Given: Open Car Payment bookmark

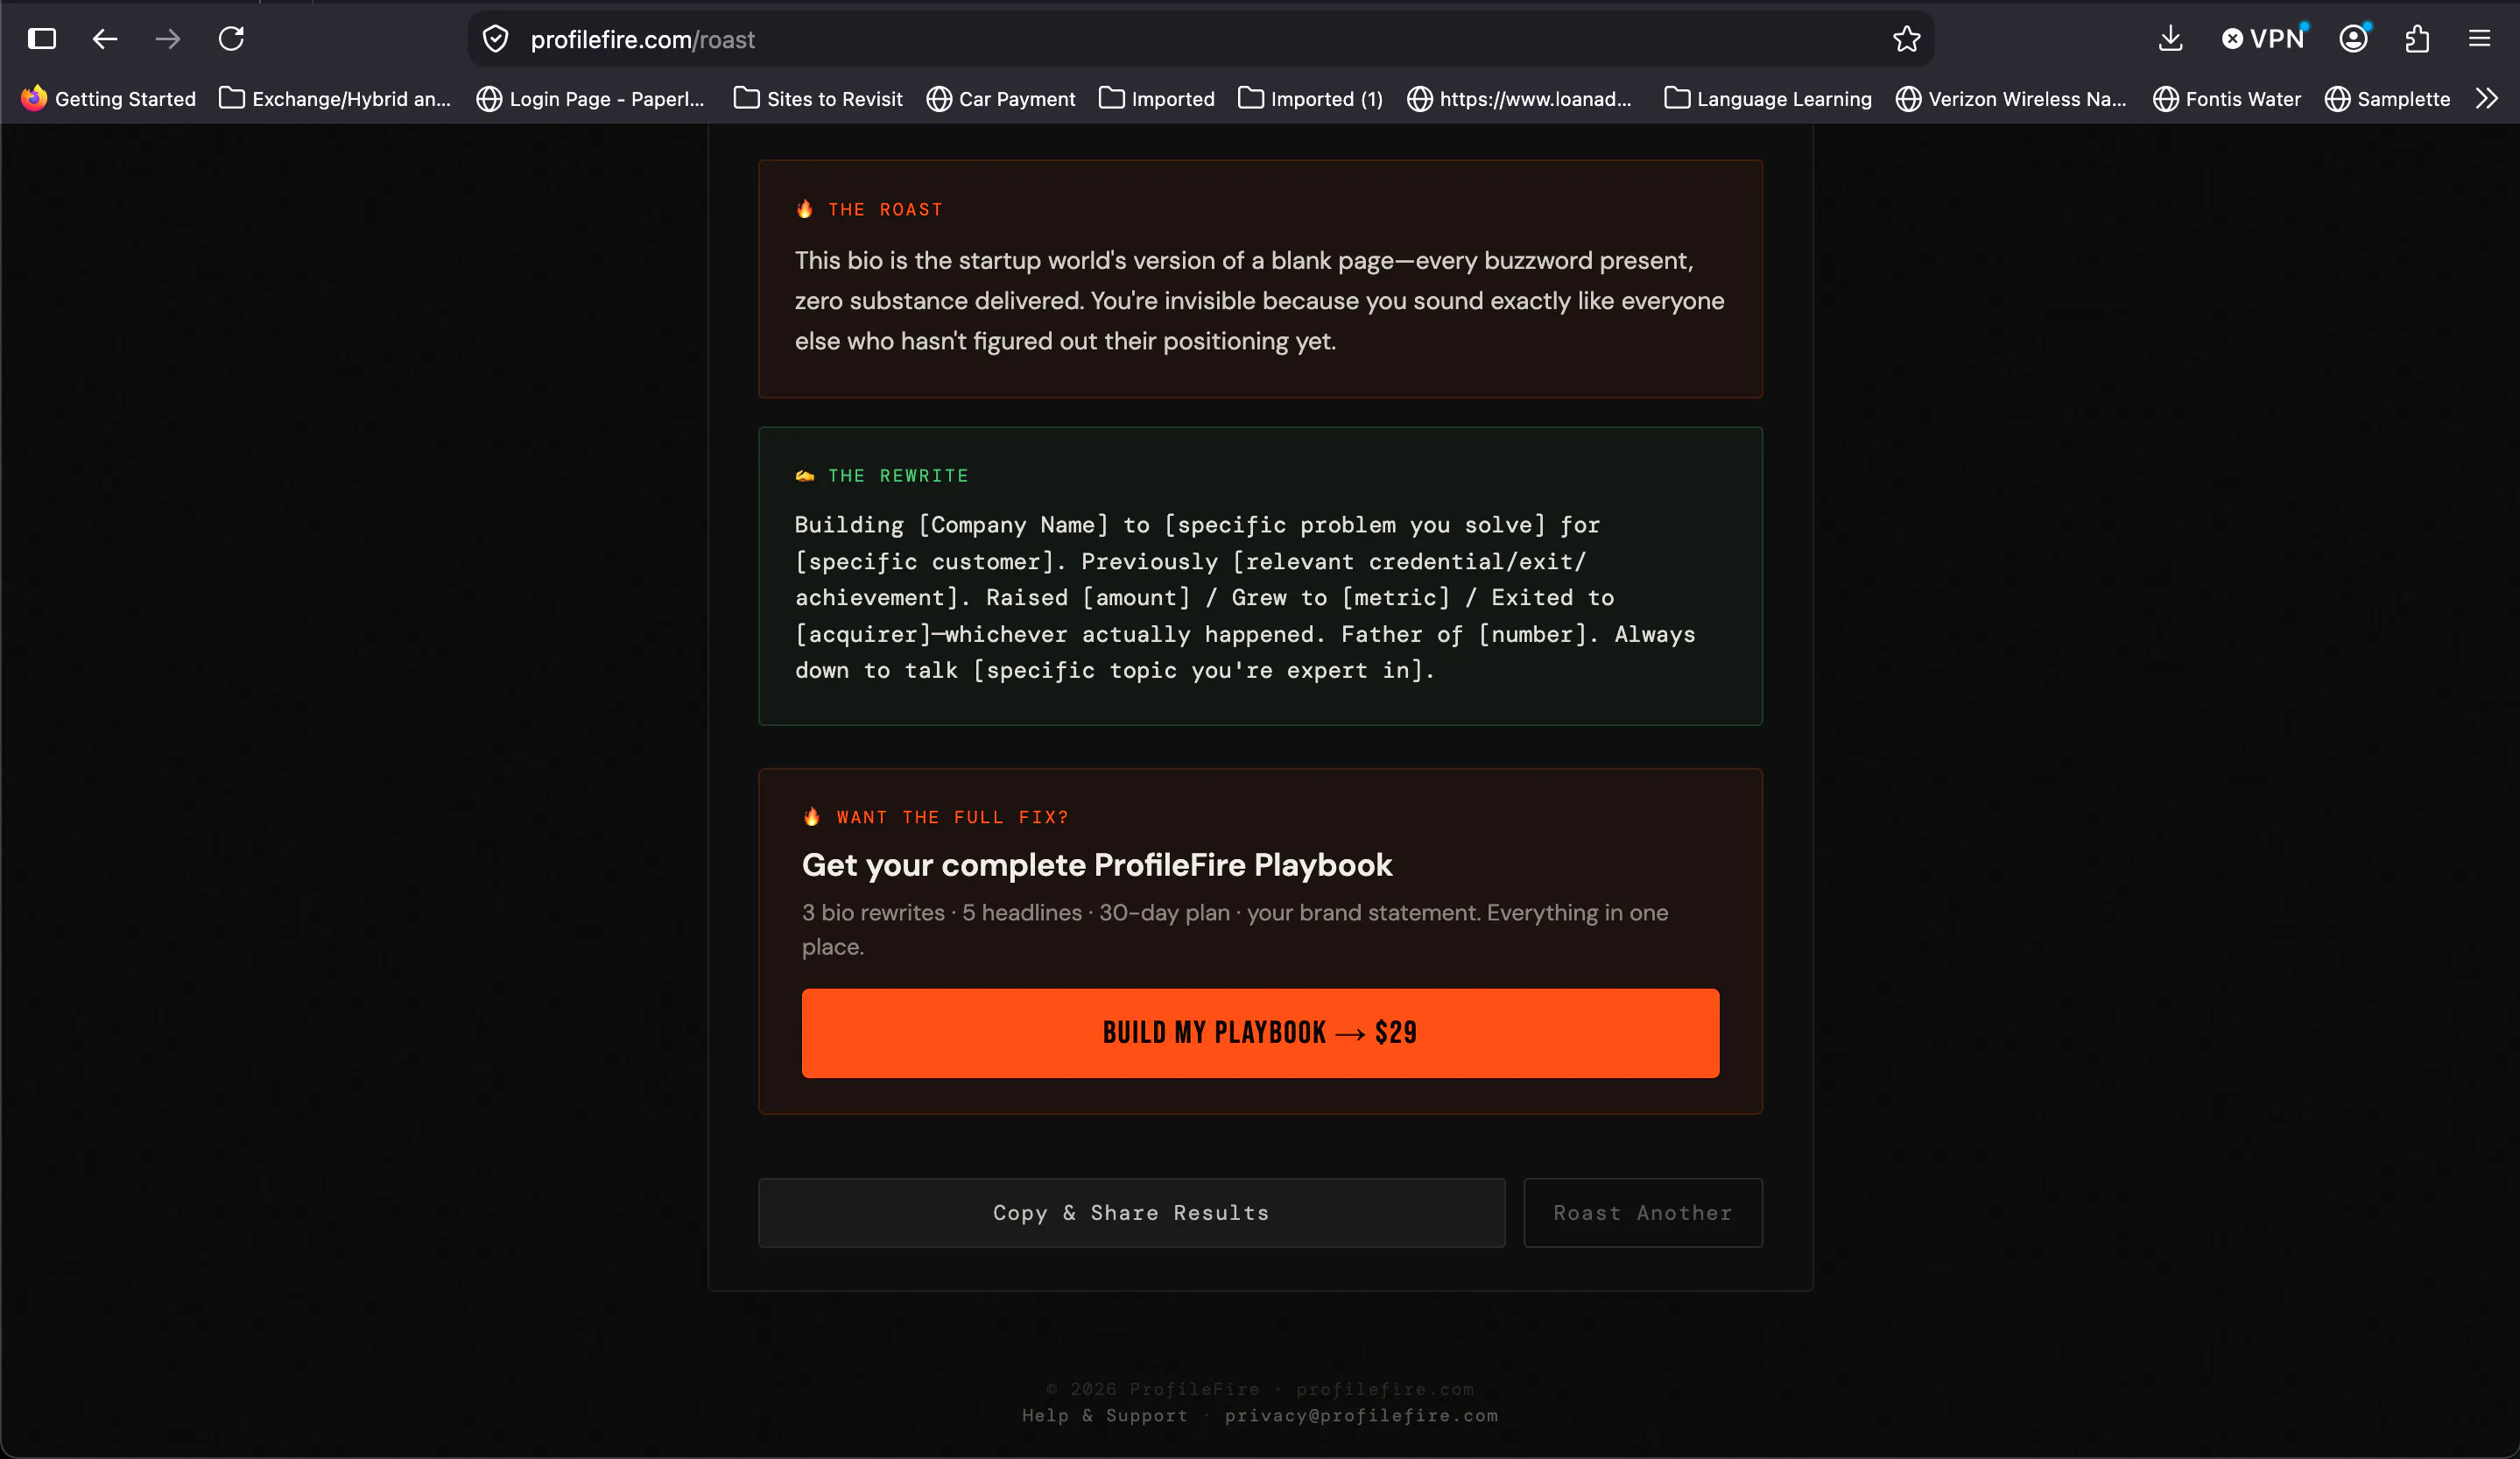Looking at the screenshot, I should 1001,98.
